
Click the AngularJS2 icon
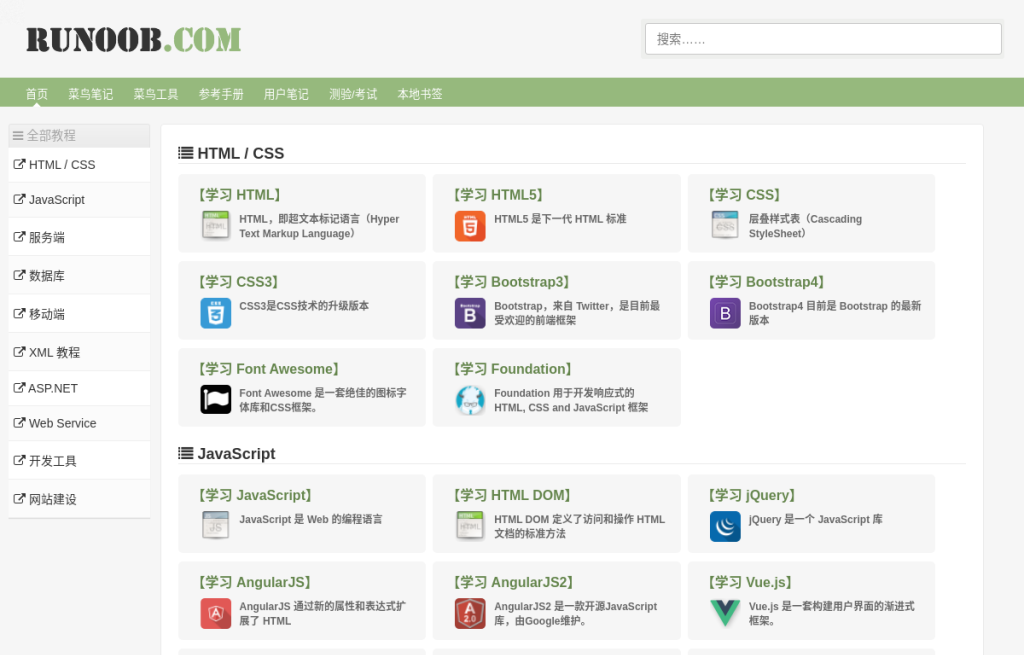470,613
